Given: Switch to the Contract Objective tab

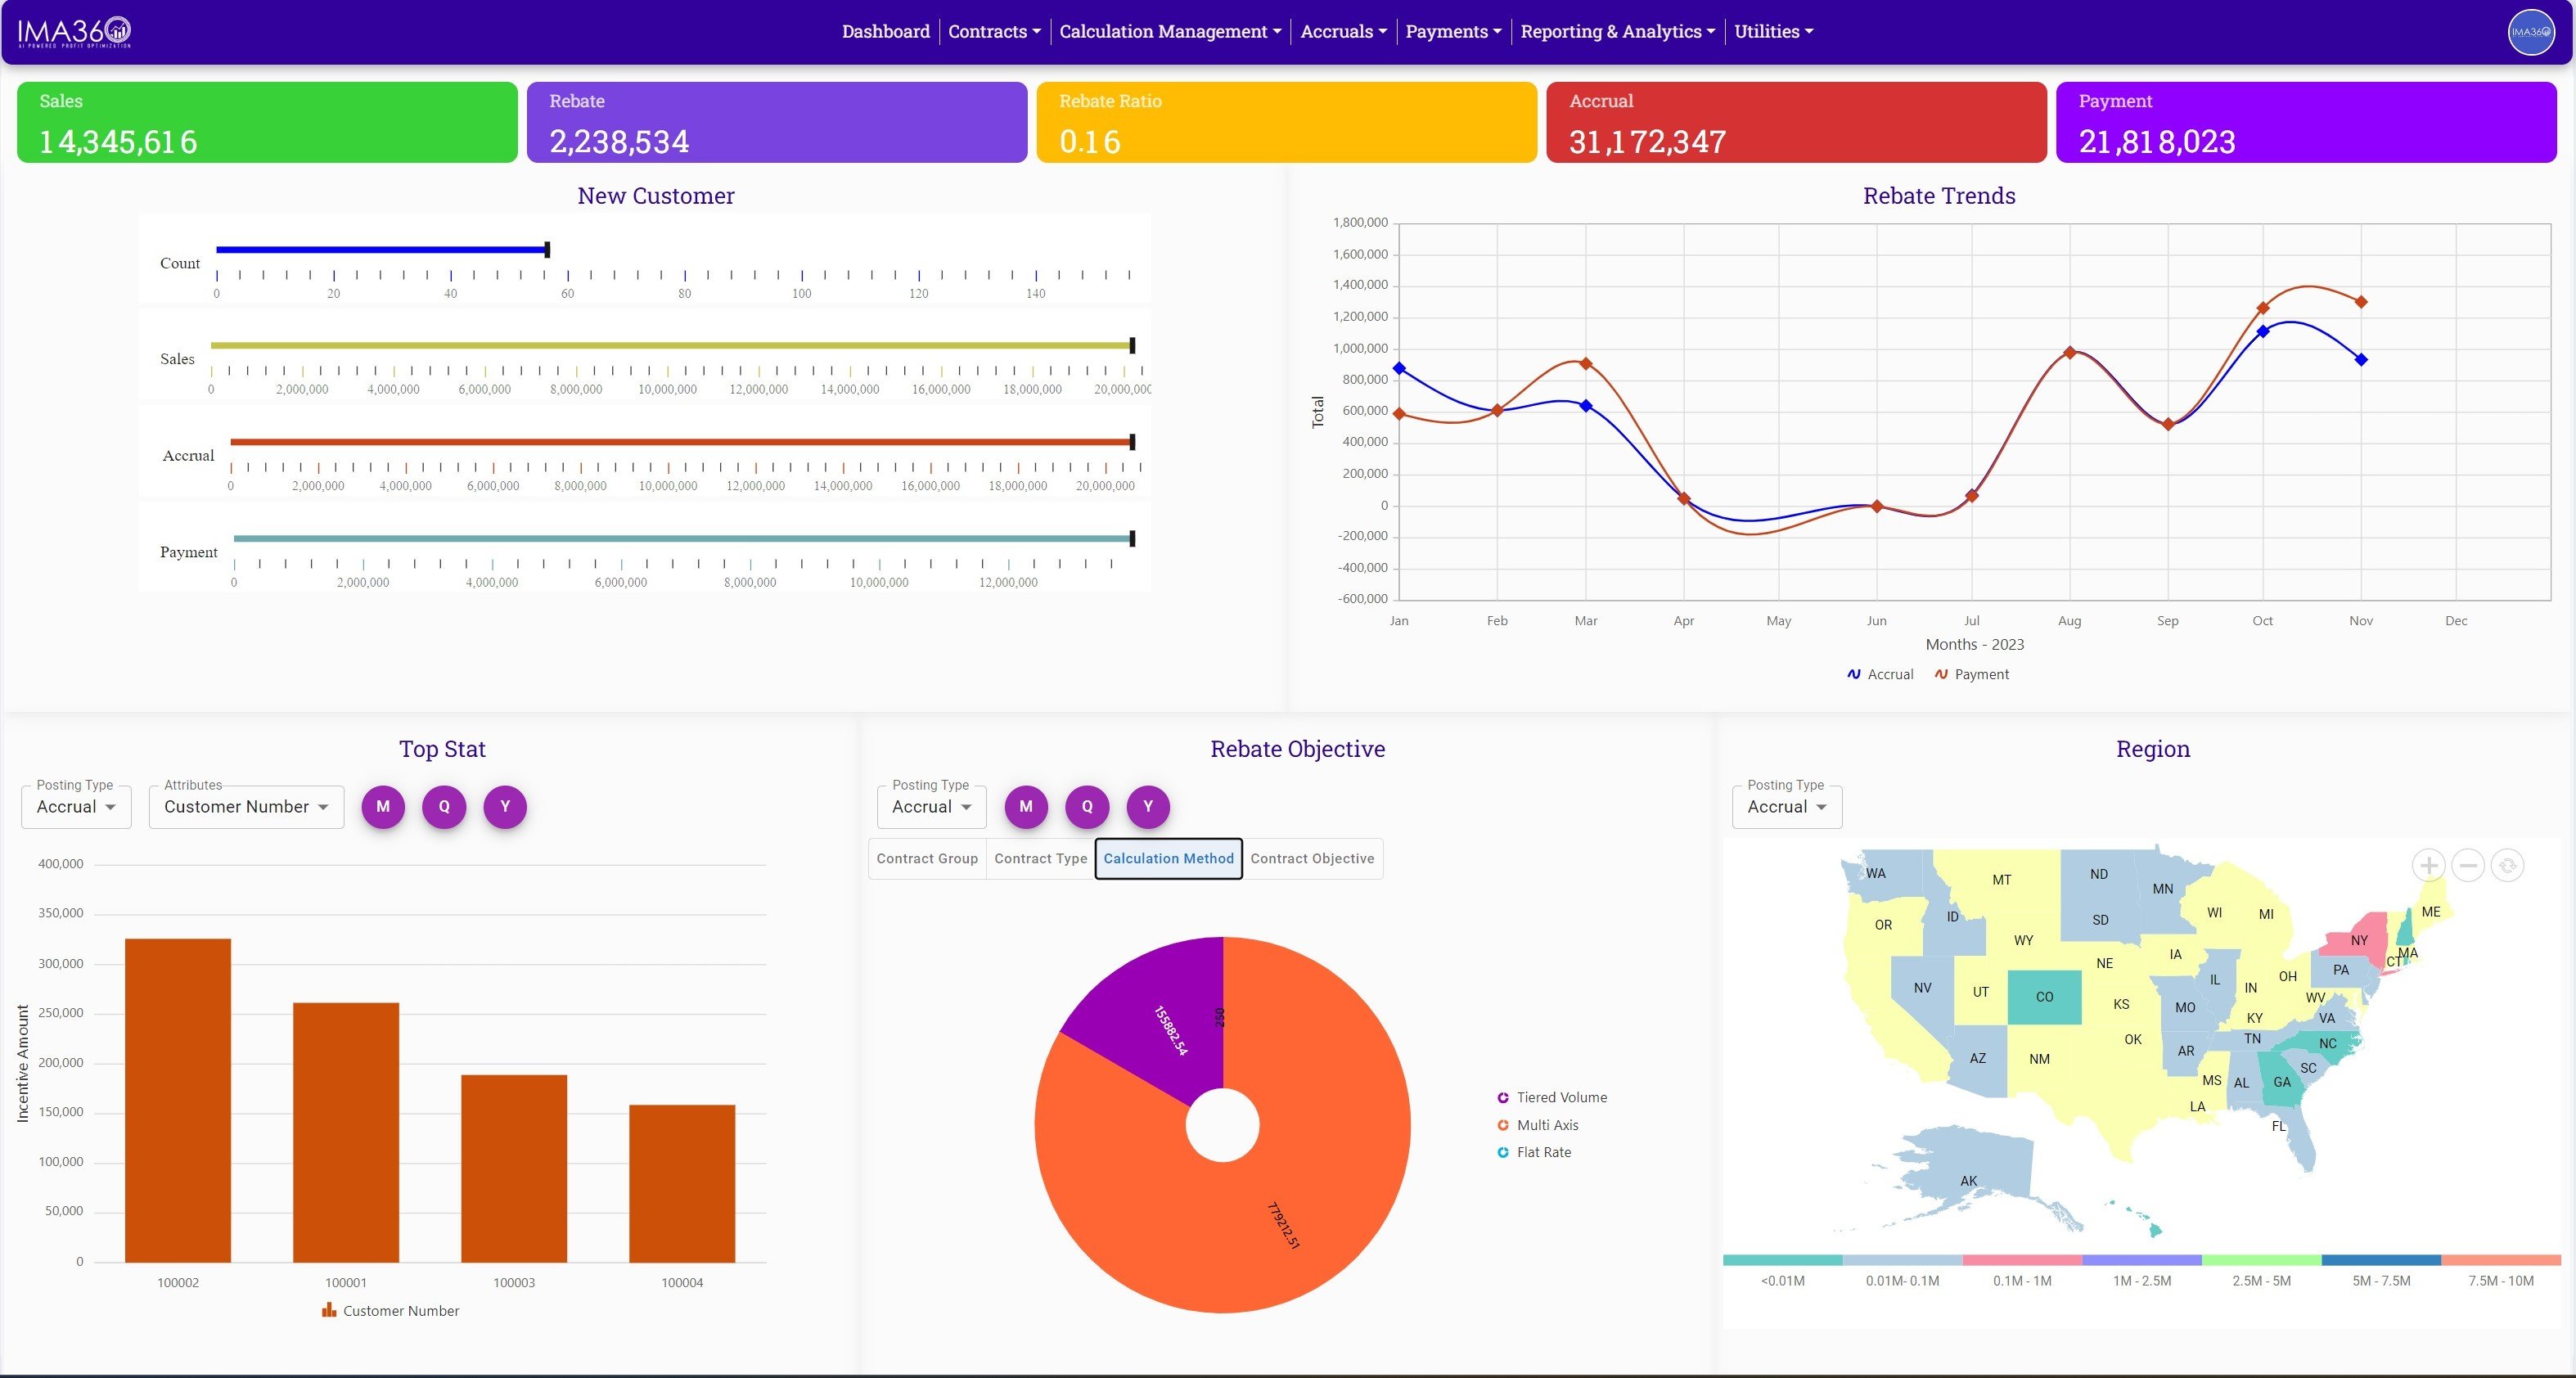Looking at the screenshot, I should pyautogui.click(x=1312, y=859).
